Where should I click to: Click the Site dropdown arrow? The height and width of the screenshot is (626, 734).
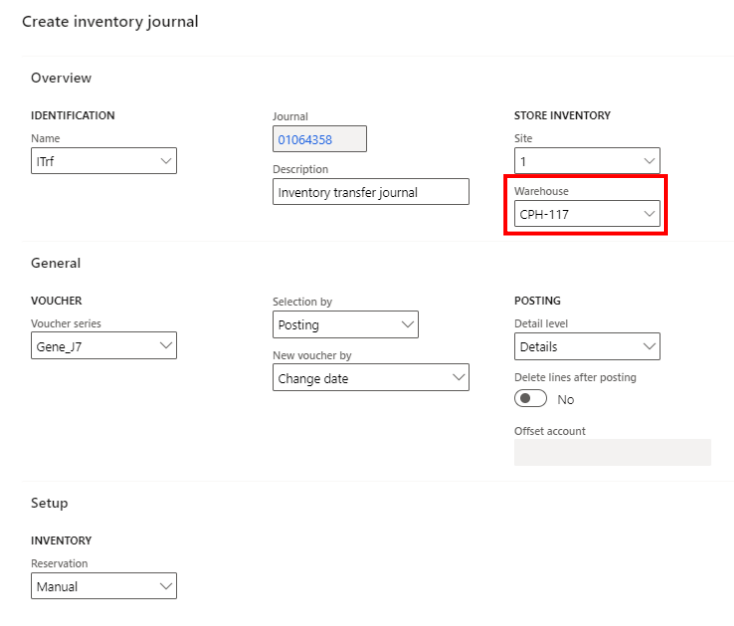pyautogui.click(x=649, y=161)
